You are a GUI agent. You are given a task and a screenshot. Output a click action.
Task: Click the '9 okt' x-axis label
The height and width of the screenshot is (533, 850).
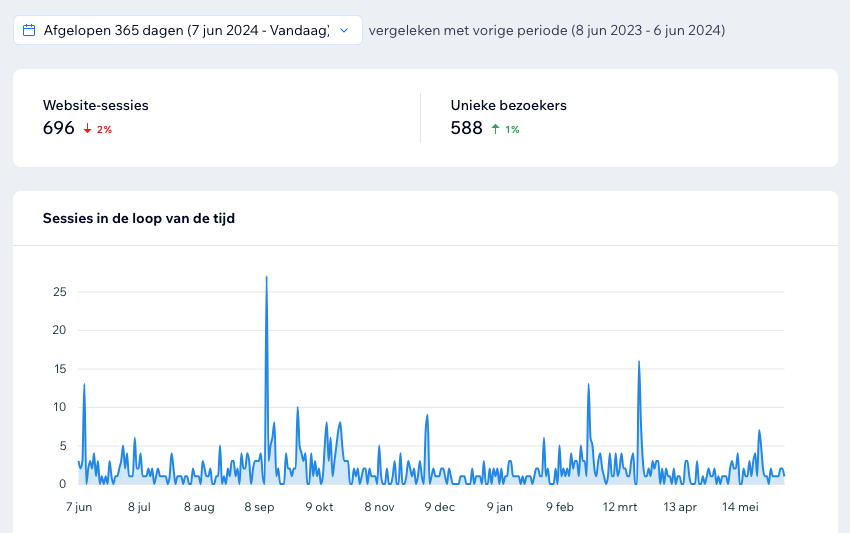[x=319, y=507]
